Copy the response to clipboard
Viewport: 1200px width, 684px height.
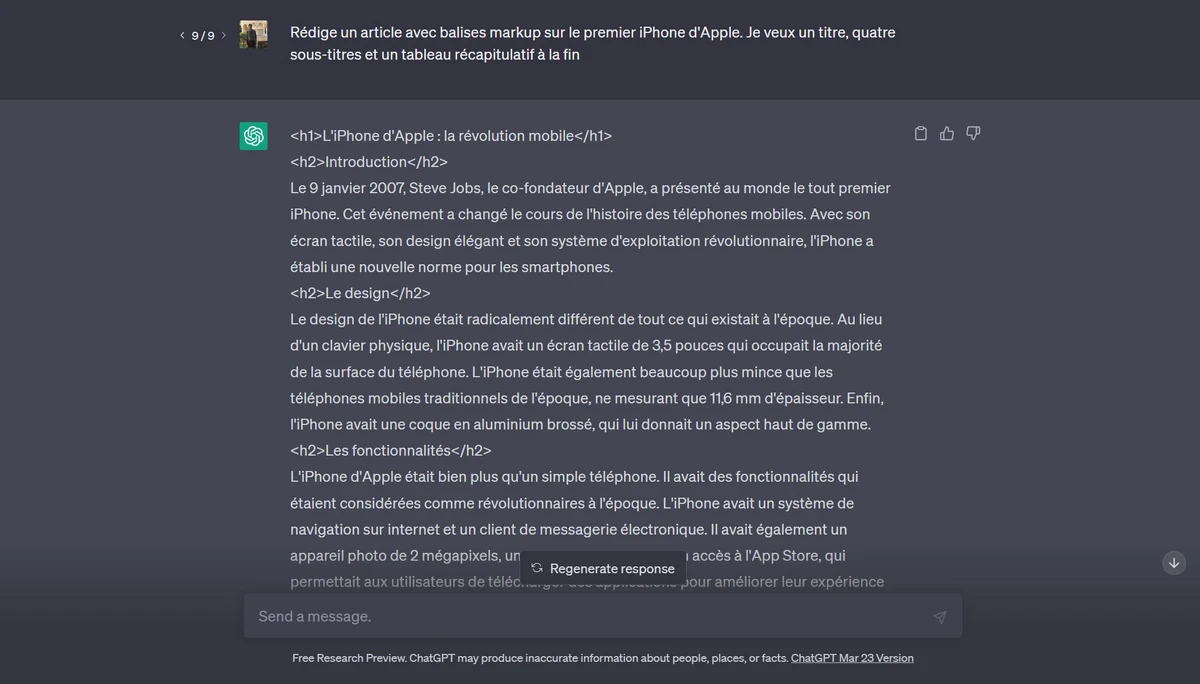coord(921,134)
